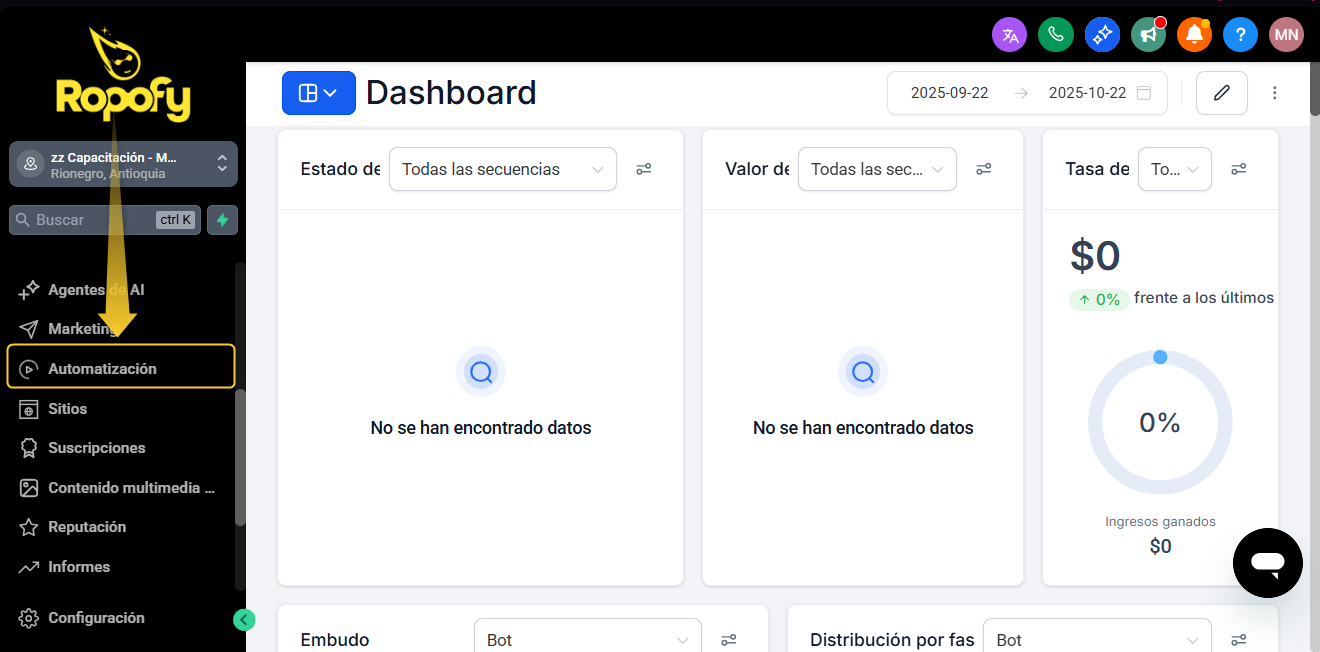Viewport: 1320px width, 652px height.
Task: Open Reputación from the sidebar menu
Action: pyautogui.click(x=87, y=527)
